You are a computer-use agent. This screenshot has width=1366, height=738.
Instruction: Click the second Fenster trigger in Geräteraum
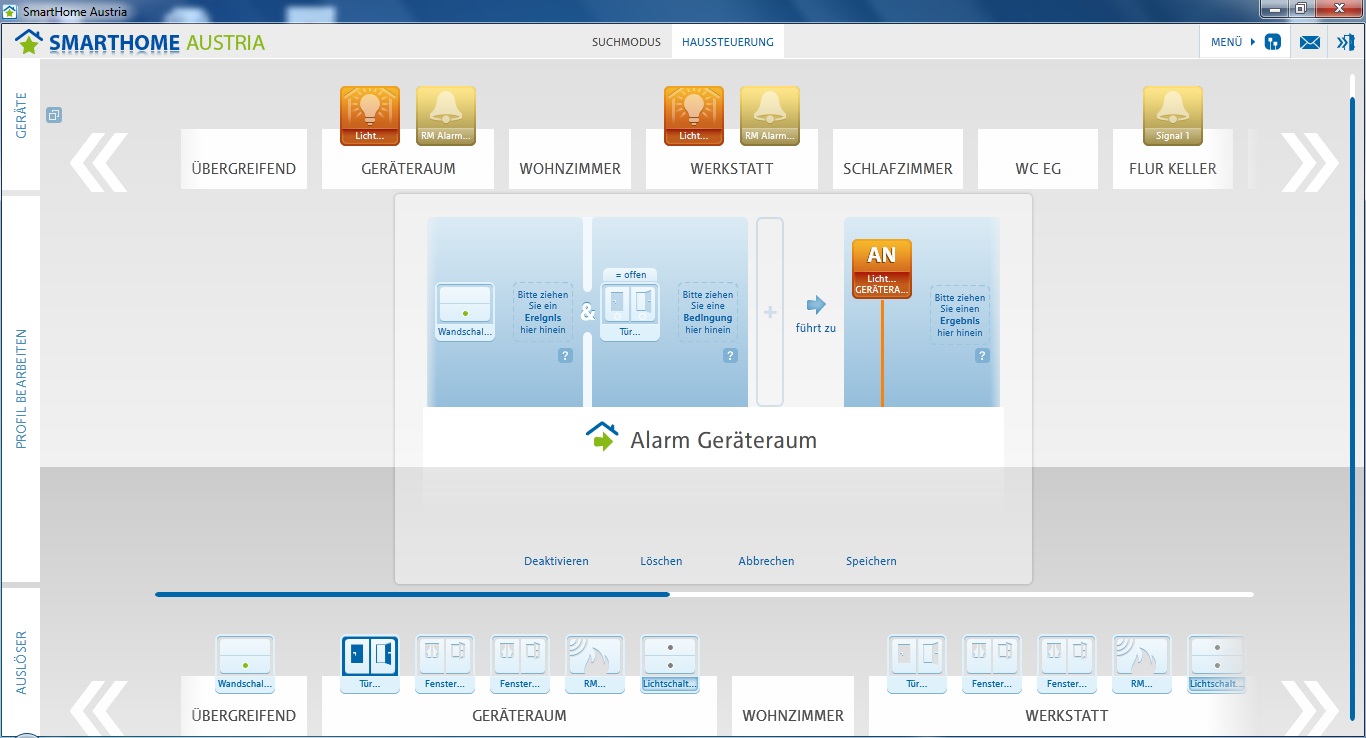pos(520,664)
